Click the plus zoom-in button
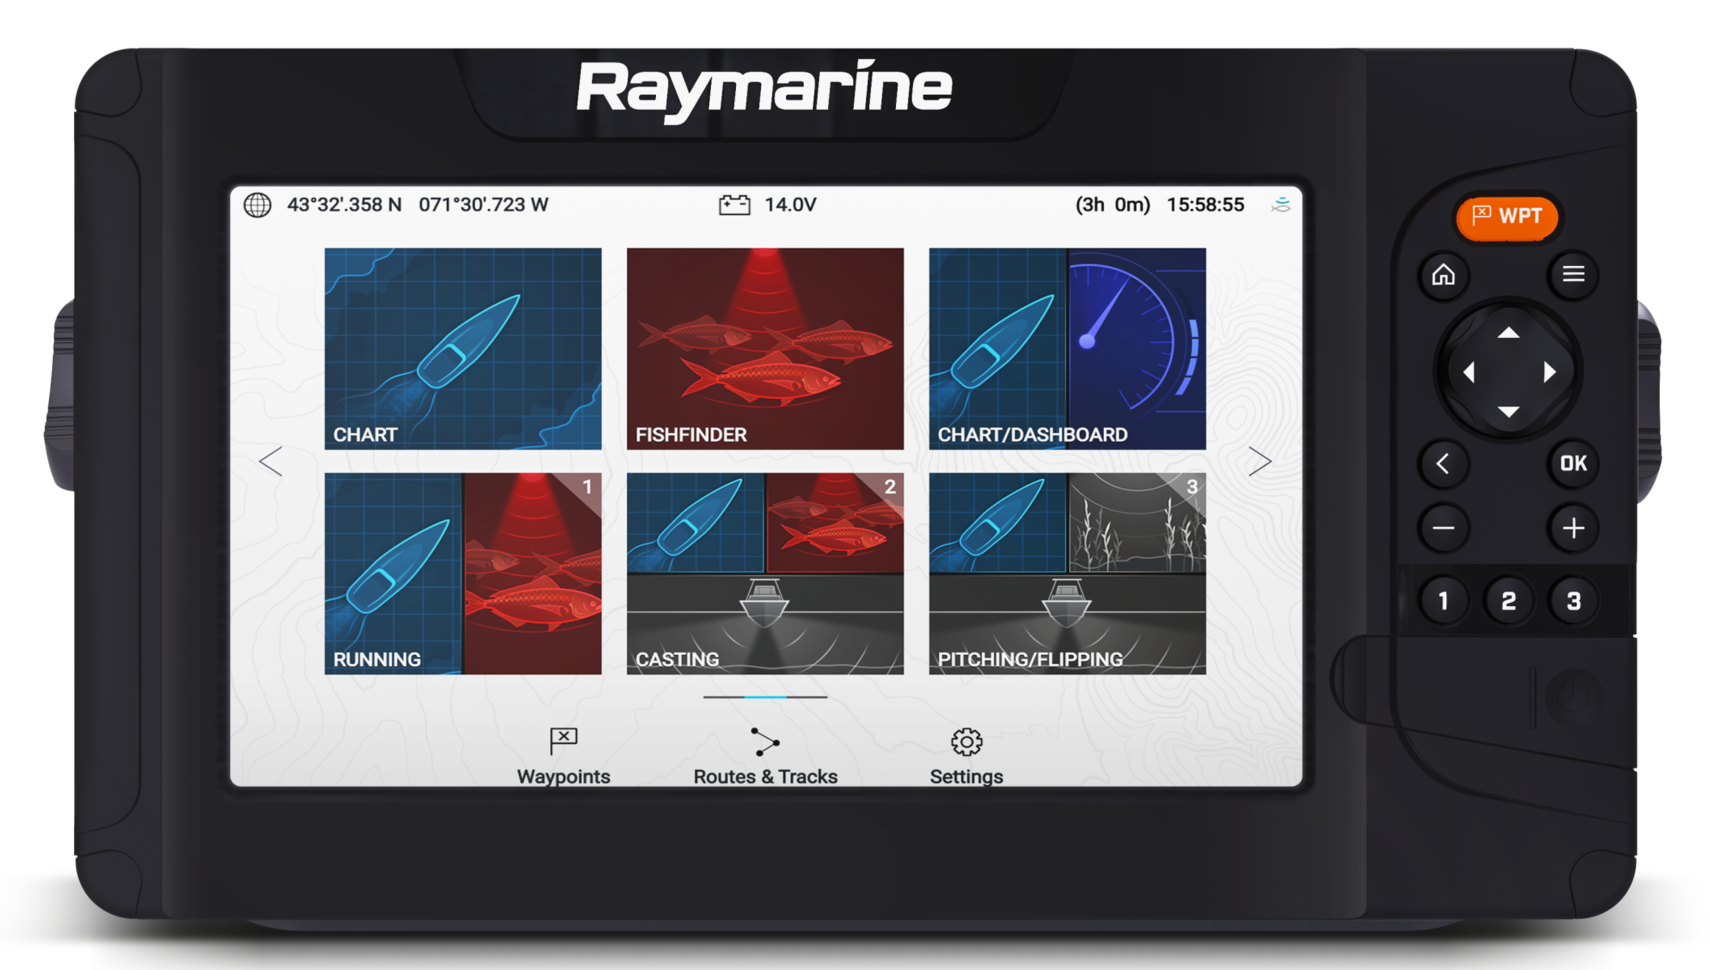The image size is (1710, 970). click(x=1573, y=528)
